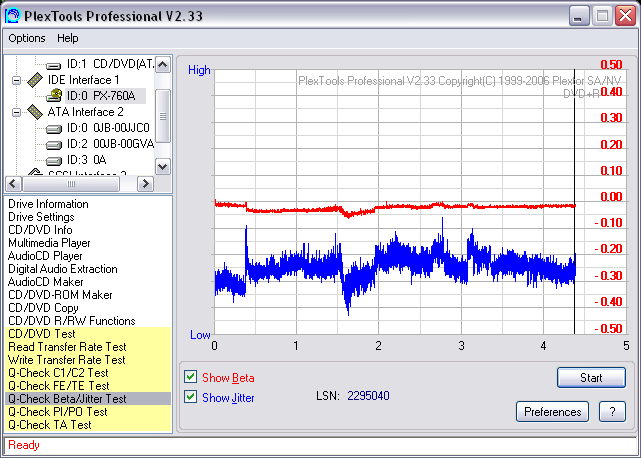
Task: Open the Options menu
Action: (x=27, y=38)
